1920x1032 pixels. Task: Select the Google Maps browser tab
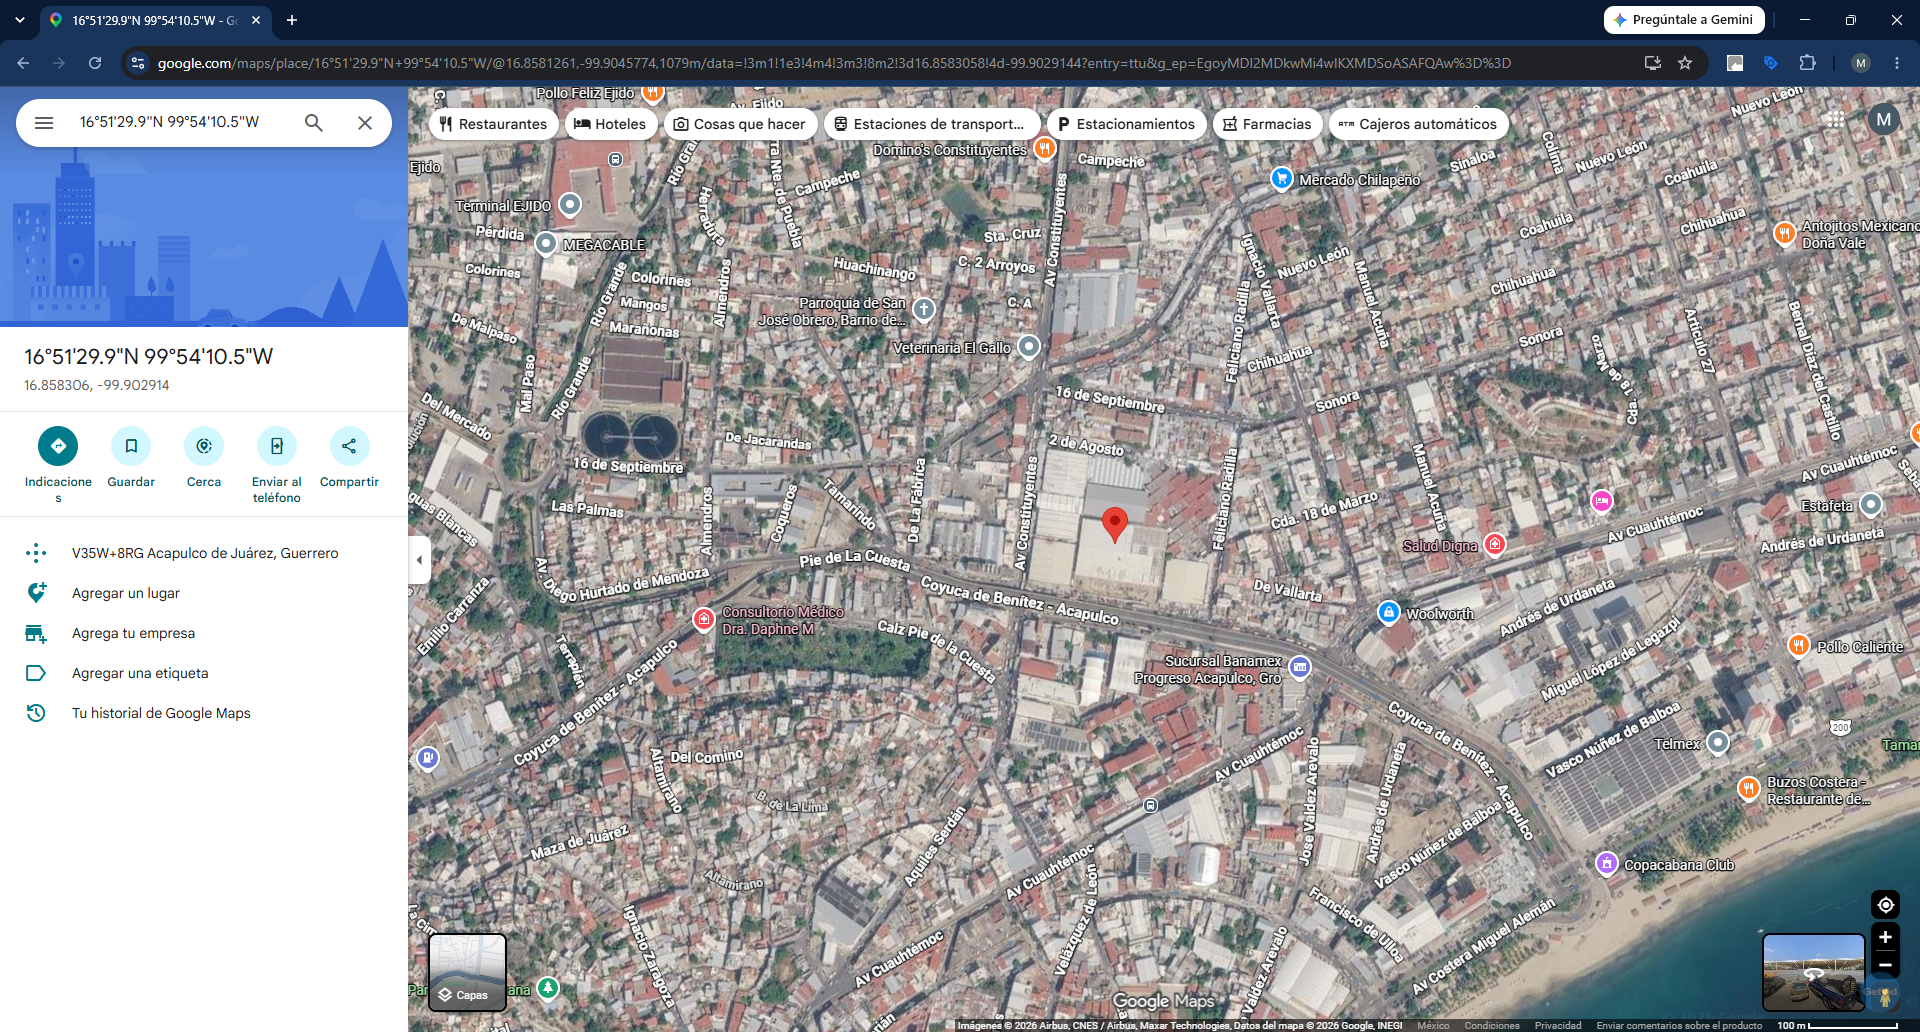pos(155,20)
